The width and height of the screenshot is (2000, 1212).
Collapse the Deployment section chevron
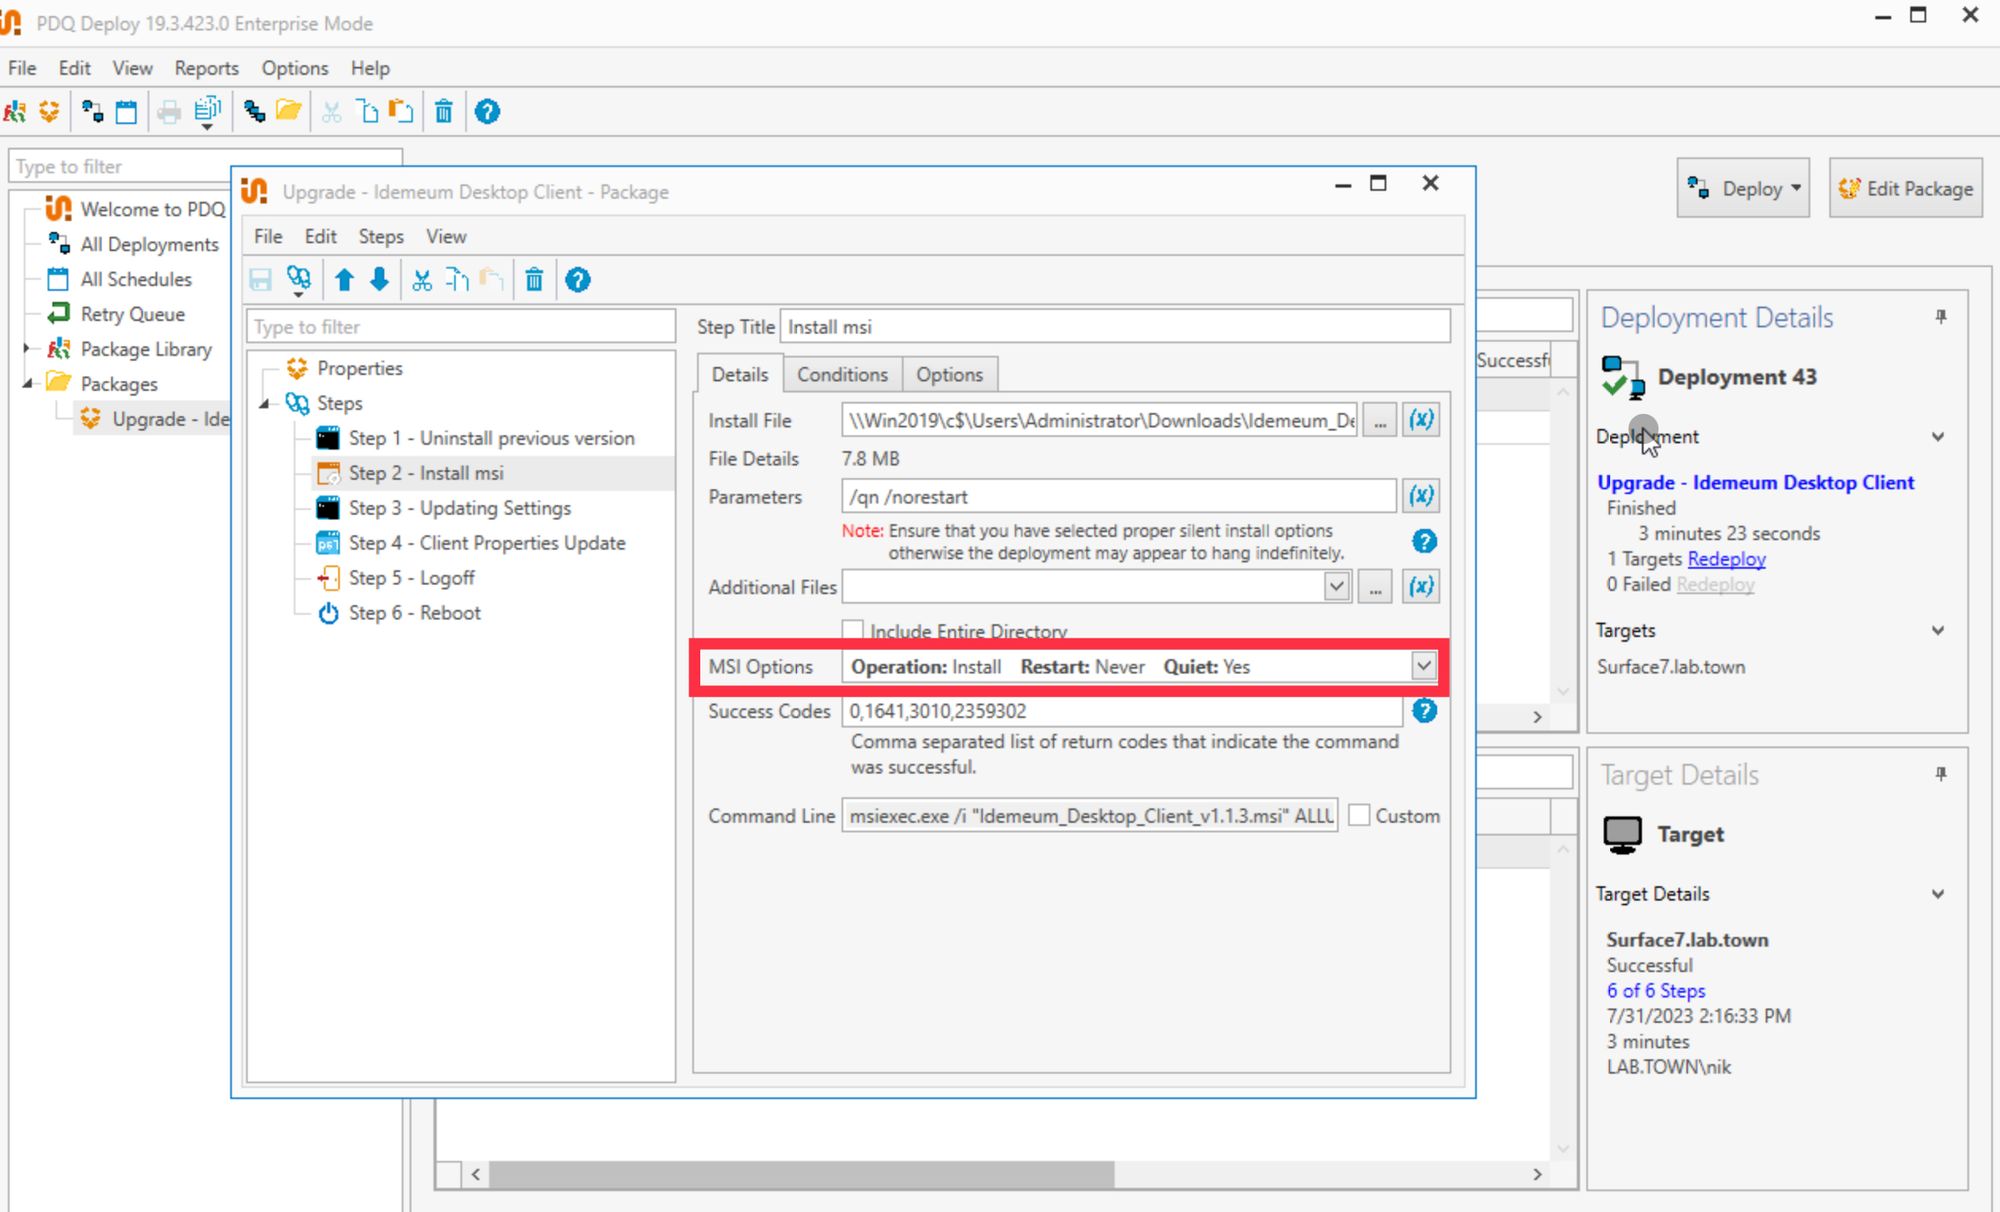click(1938, 437)
